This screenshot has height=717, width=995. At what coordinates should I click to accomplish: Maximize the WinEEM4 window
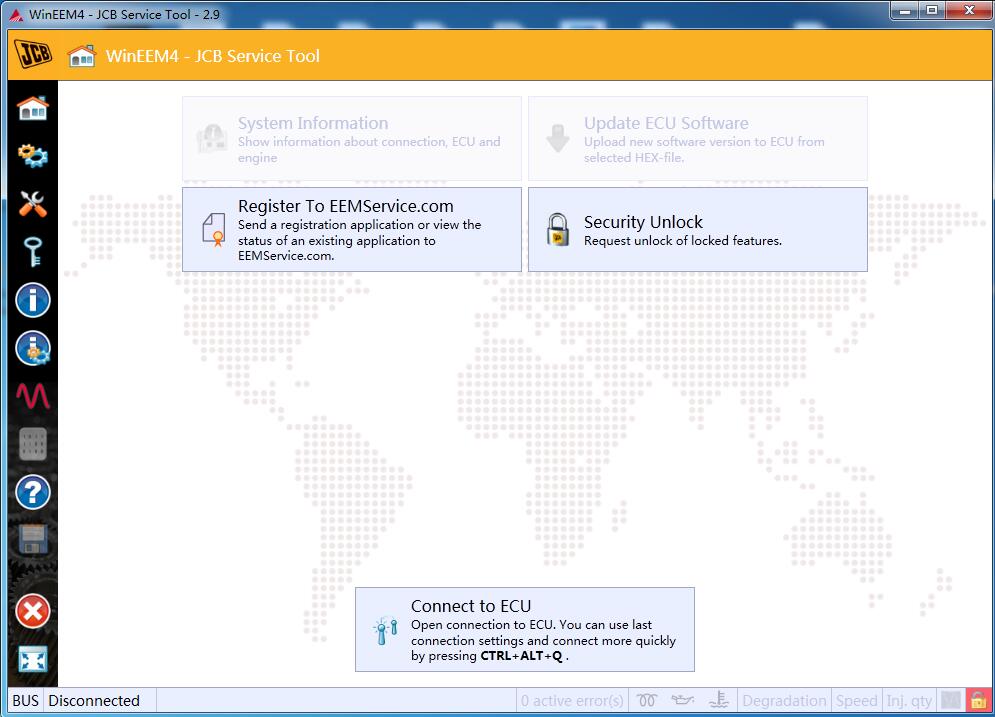coord(932,10)
